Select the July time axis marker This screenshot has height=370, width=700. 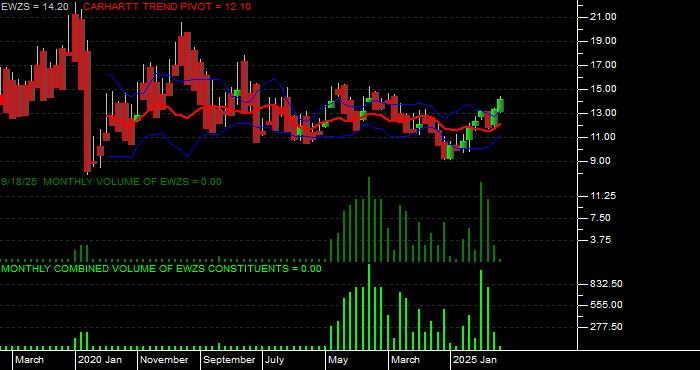tap(274, 360)
